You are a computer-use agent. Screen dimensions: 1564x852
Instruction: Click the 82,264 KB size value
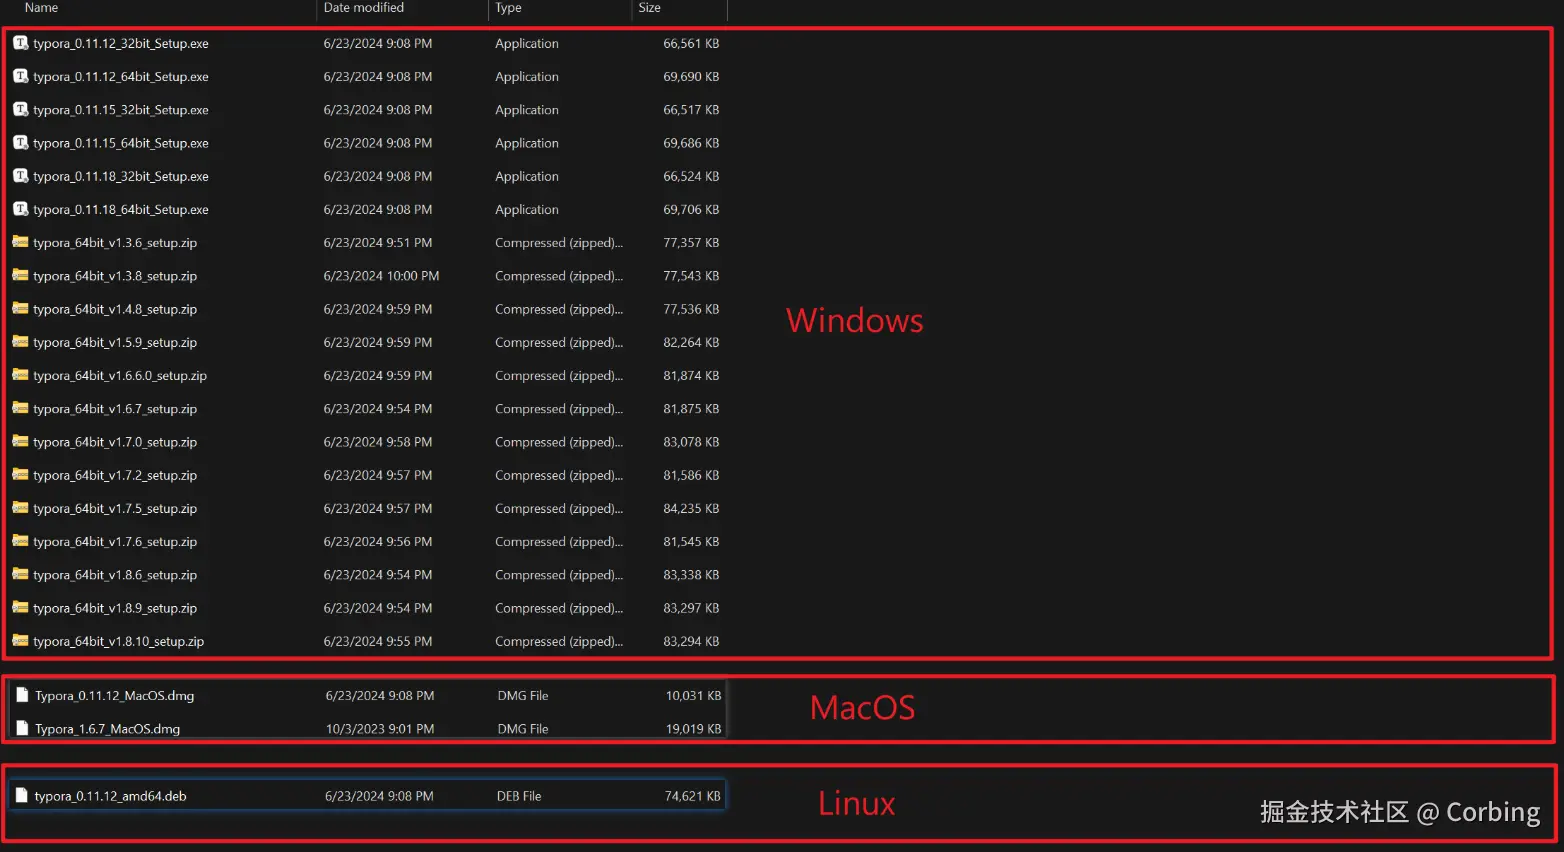tap(691, 342)
